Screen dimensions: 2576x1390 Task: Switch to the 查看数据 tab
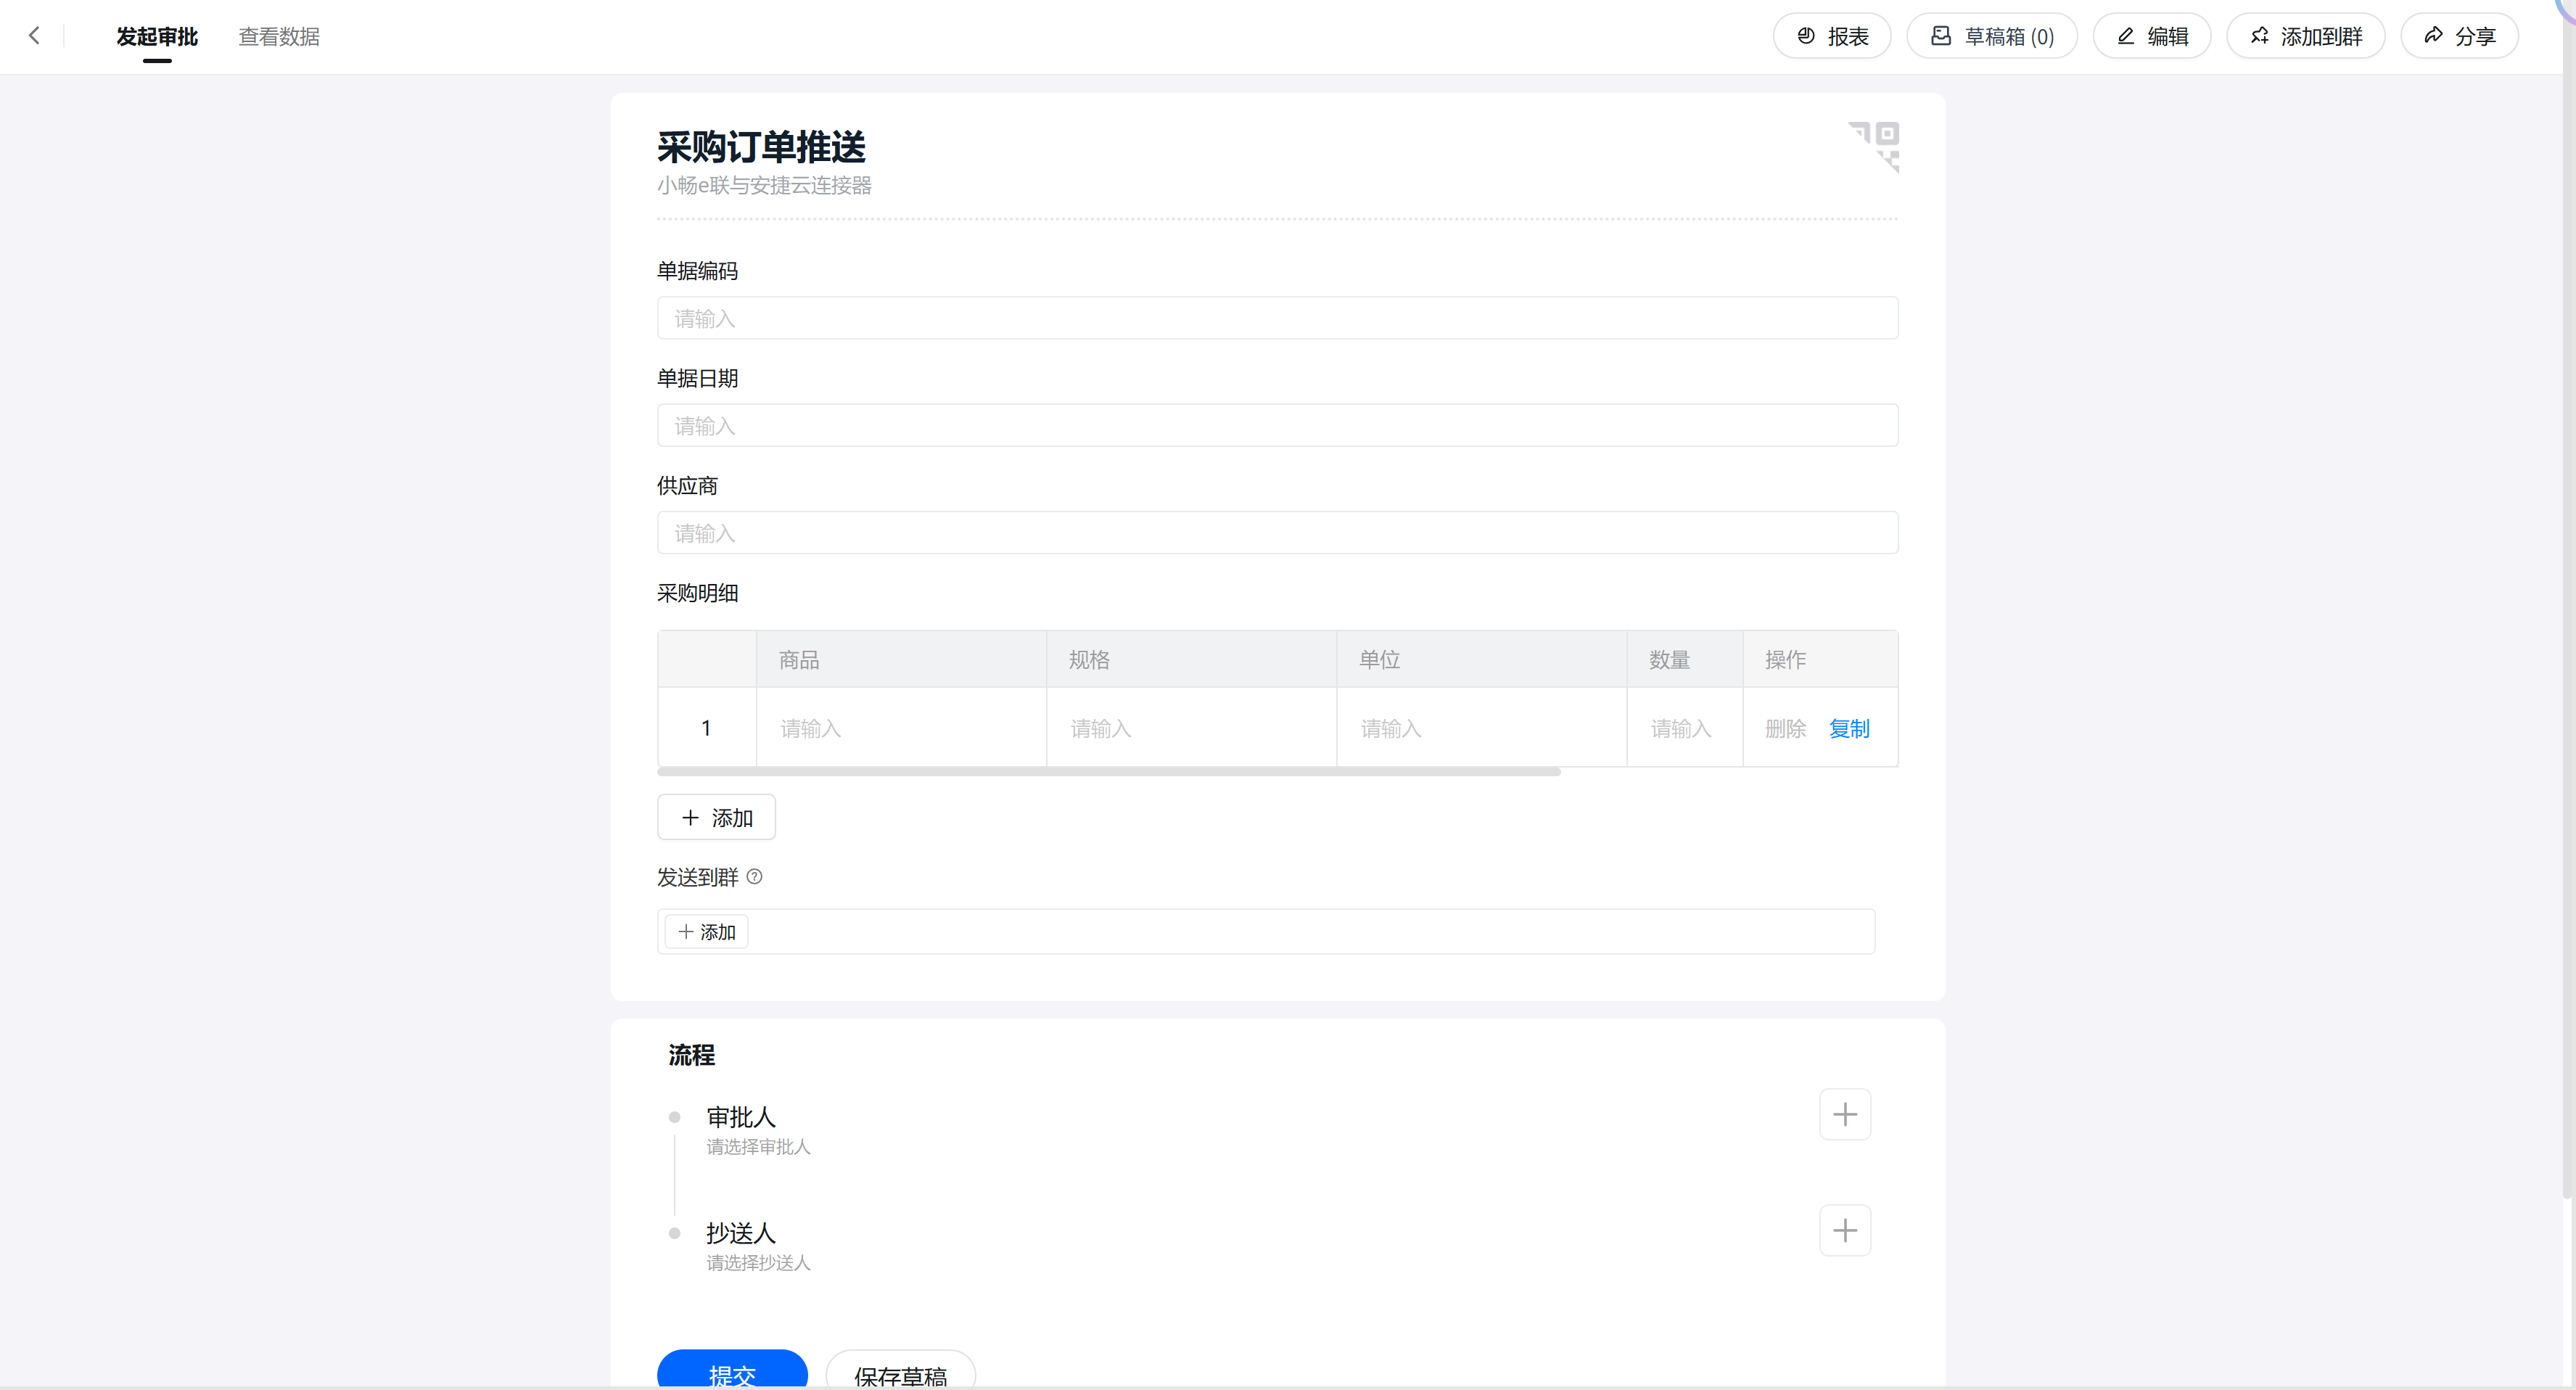[279, 36]
